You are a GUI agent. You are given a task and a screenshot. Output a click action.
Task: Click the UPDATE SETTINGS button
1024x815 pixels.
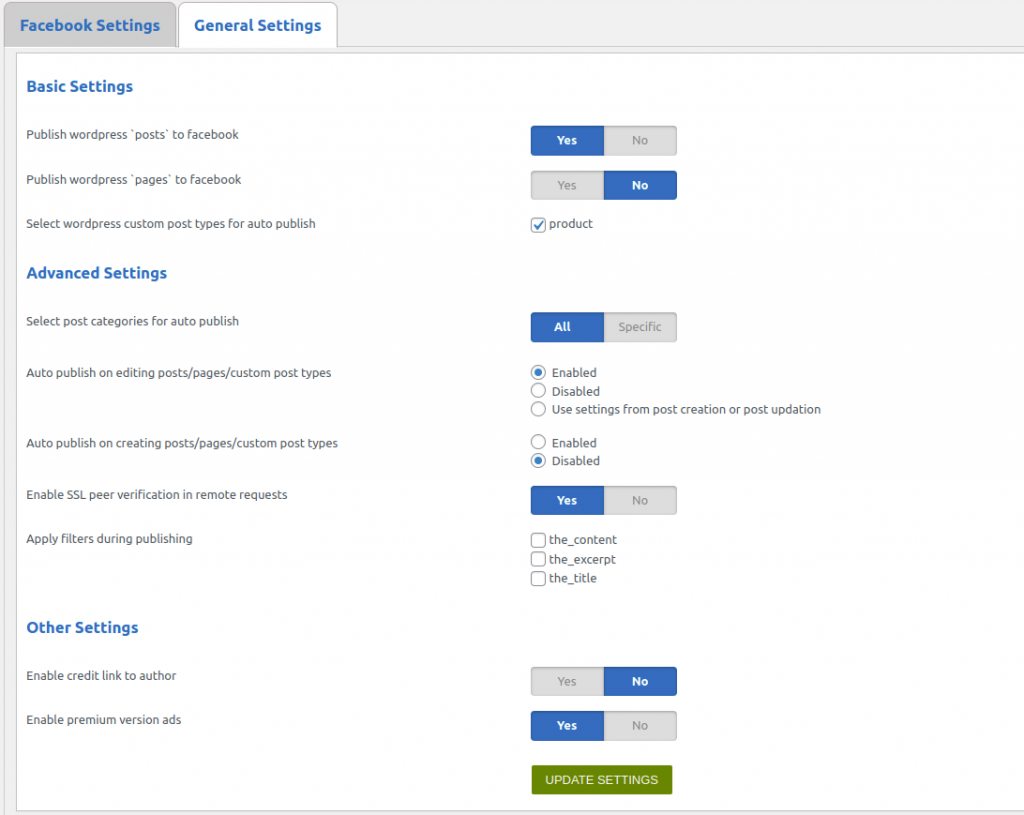pos(601,780)
